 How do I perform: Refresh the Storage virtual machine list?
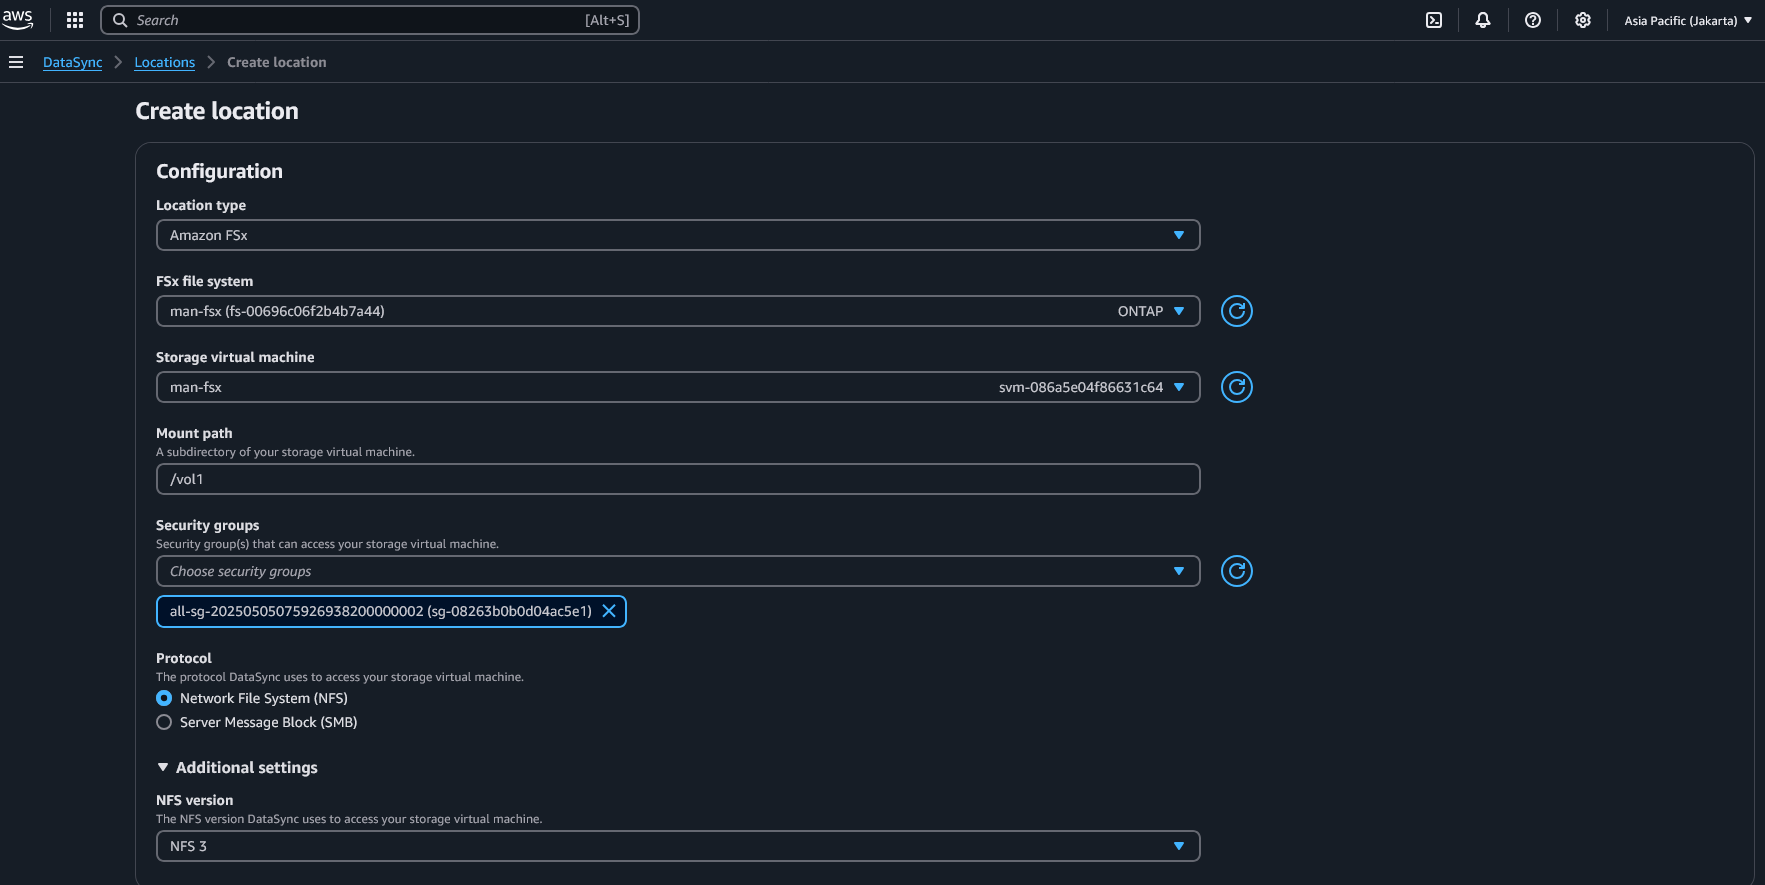(x=1237, y=387)
